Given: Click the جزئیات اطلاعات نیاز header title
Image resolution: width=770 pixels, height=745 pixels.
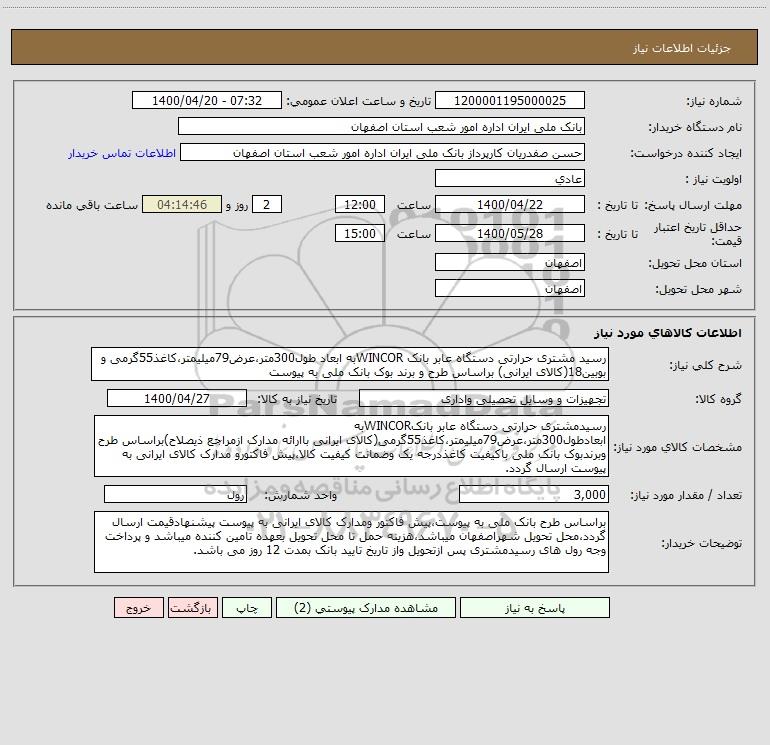Looking at the screenshot, I should (x=682, y=48).
